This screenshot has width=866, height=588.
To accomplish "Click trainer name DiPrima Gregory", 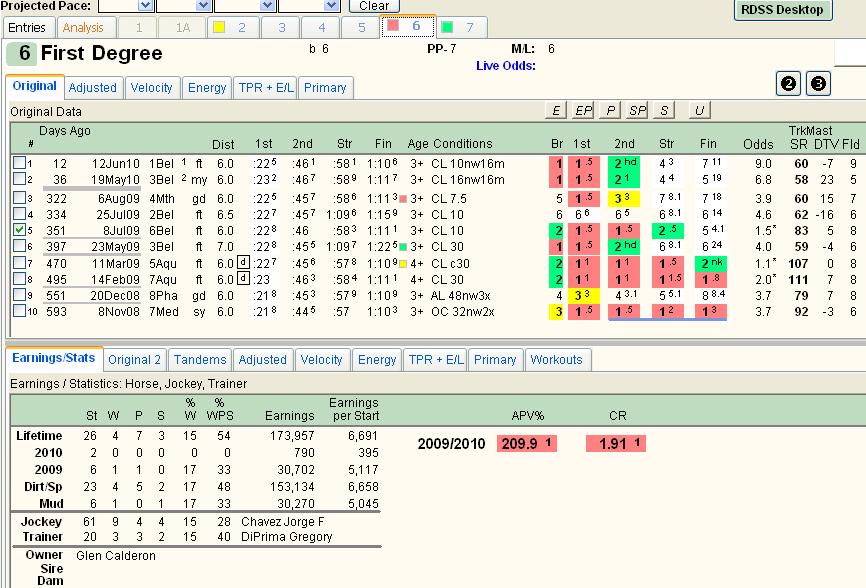I will [x=287, y=537].
